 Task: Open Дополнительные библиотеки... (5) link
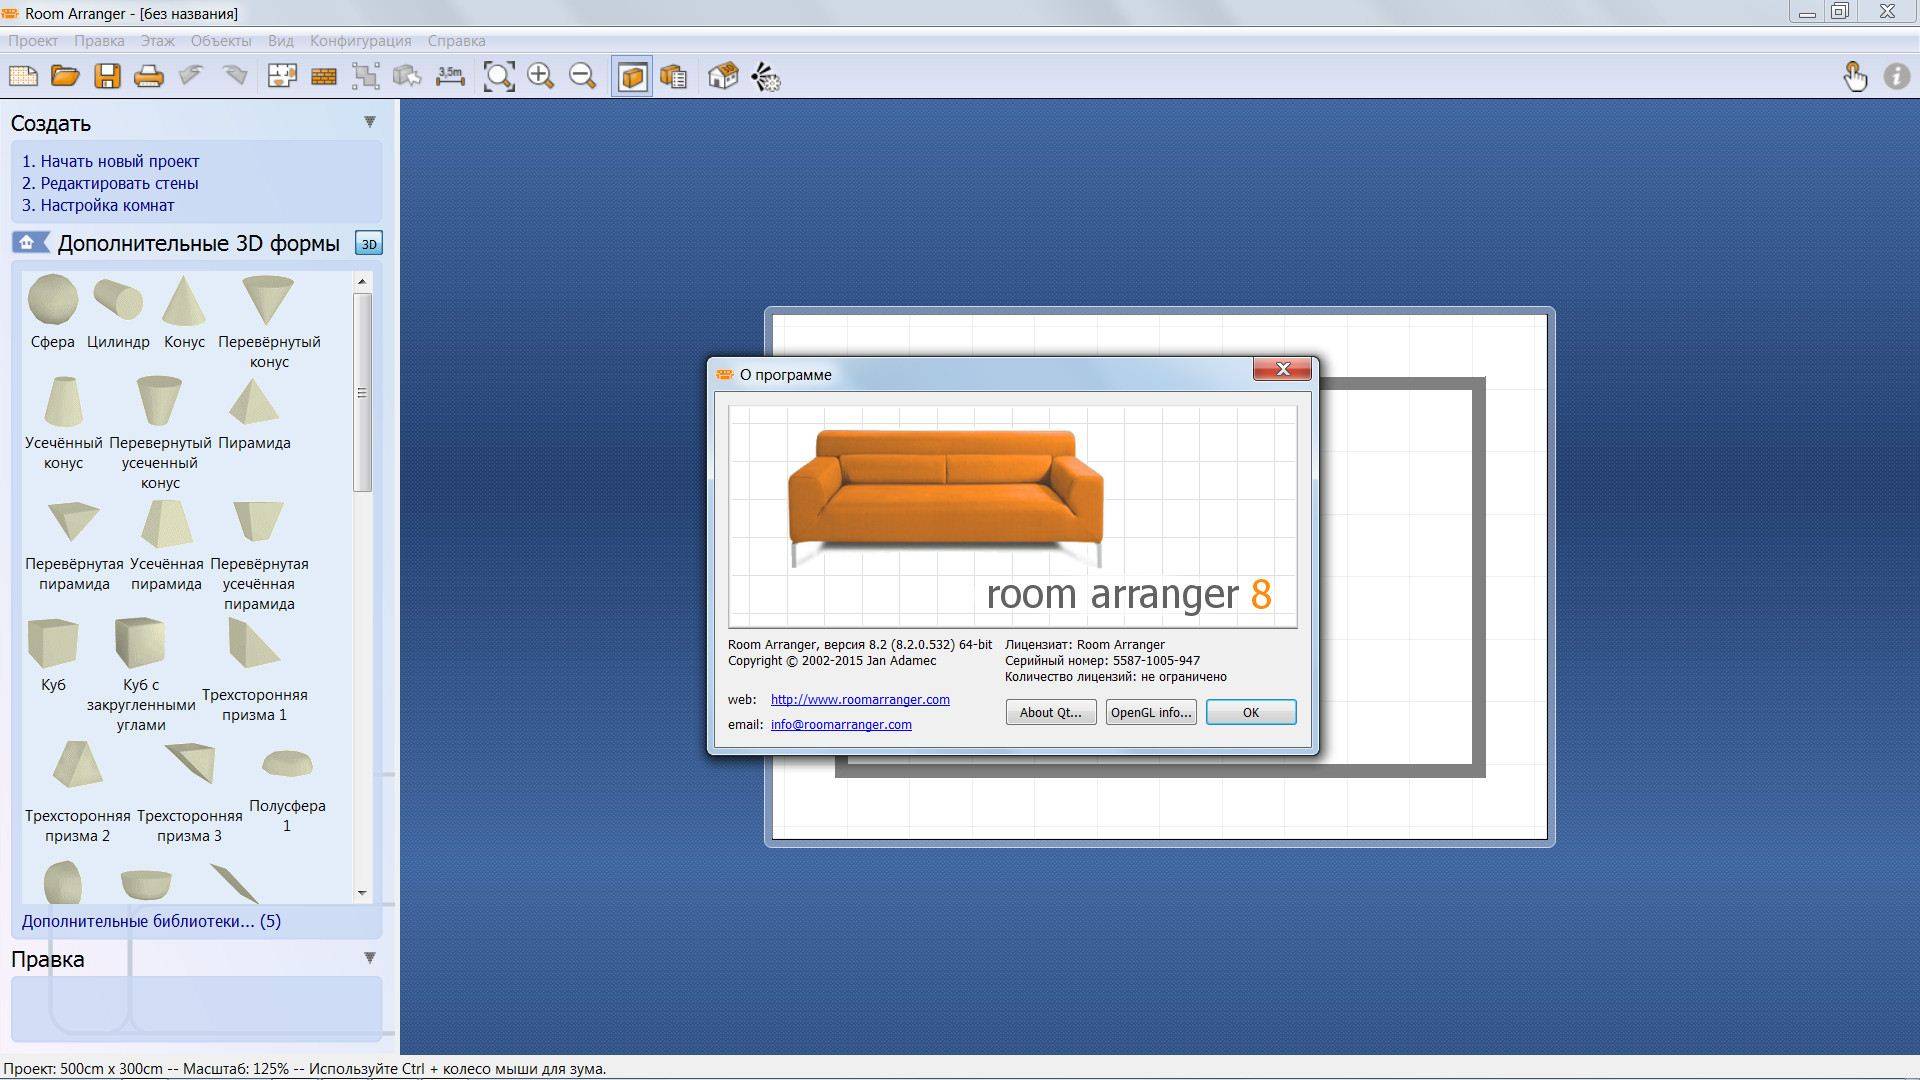151,921
